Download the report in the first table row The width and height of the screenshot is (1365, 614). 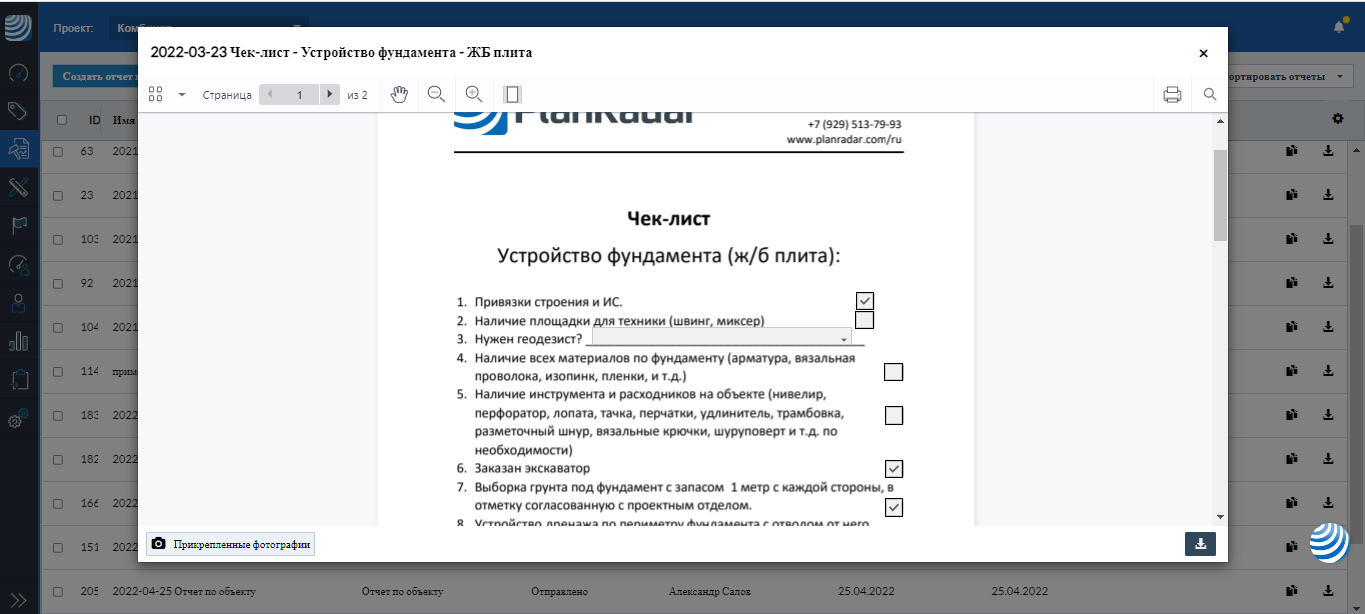[x=1328, y=151]
